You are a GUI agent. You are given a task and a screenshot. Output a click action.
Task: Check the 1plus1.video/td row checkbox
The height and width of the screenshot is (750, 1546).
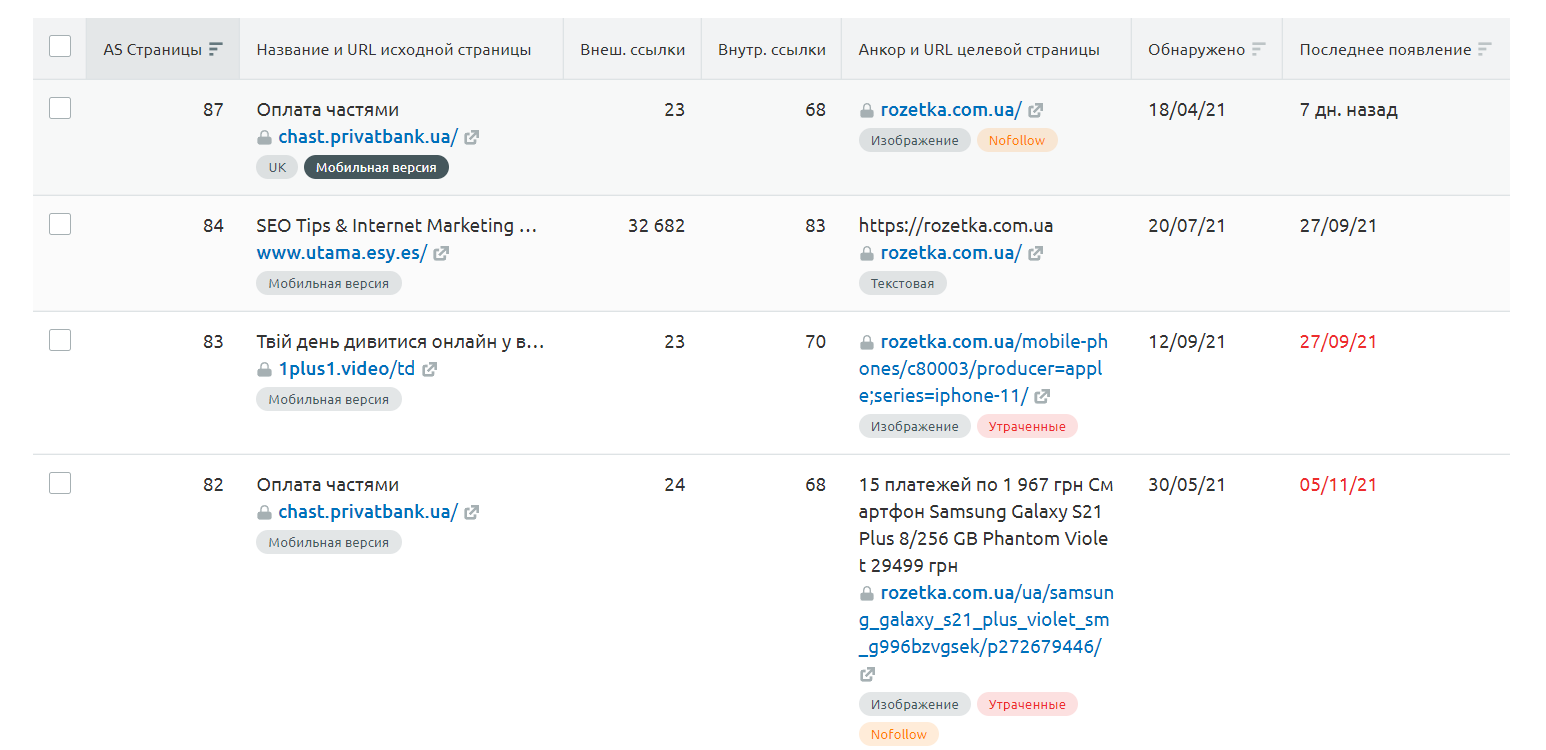[60, 340]
